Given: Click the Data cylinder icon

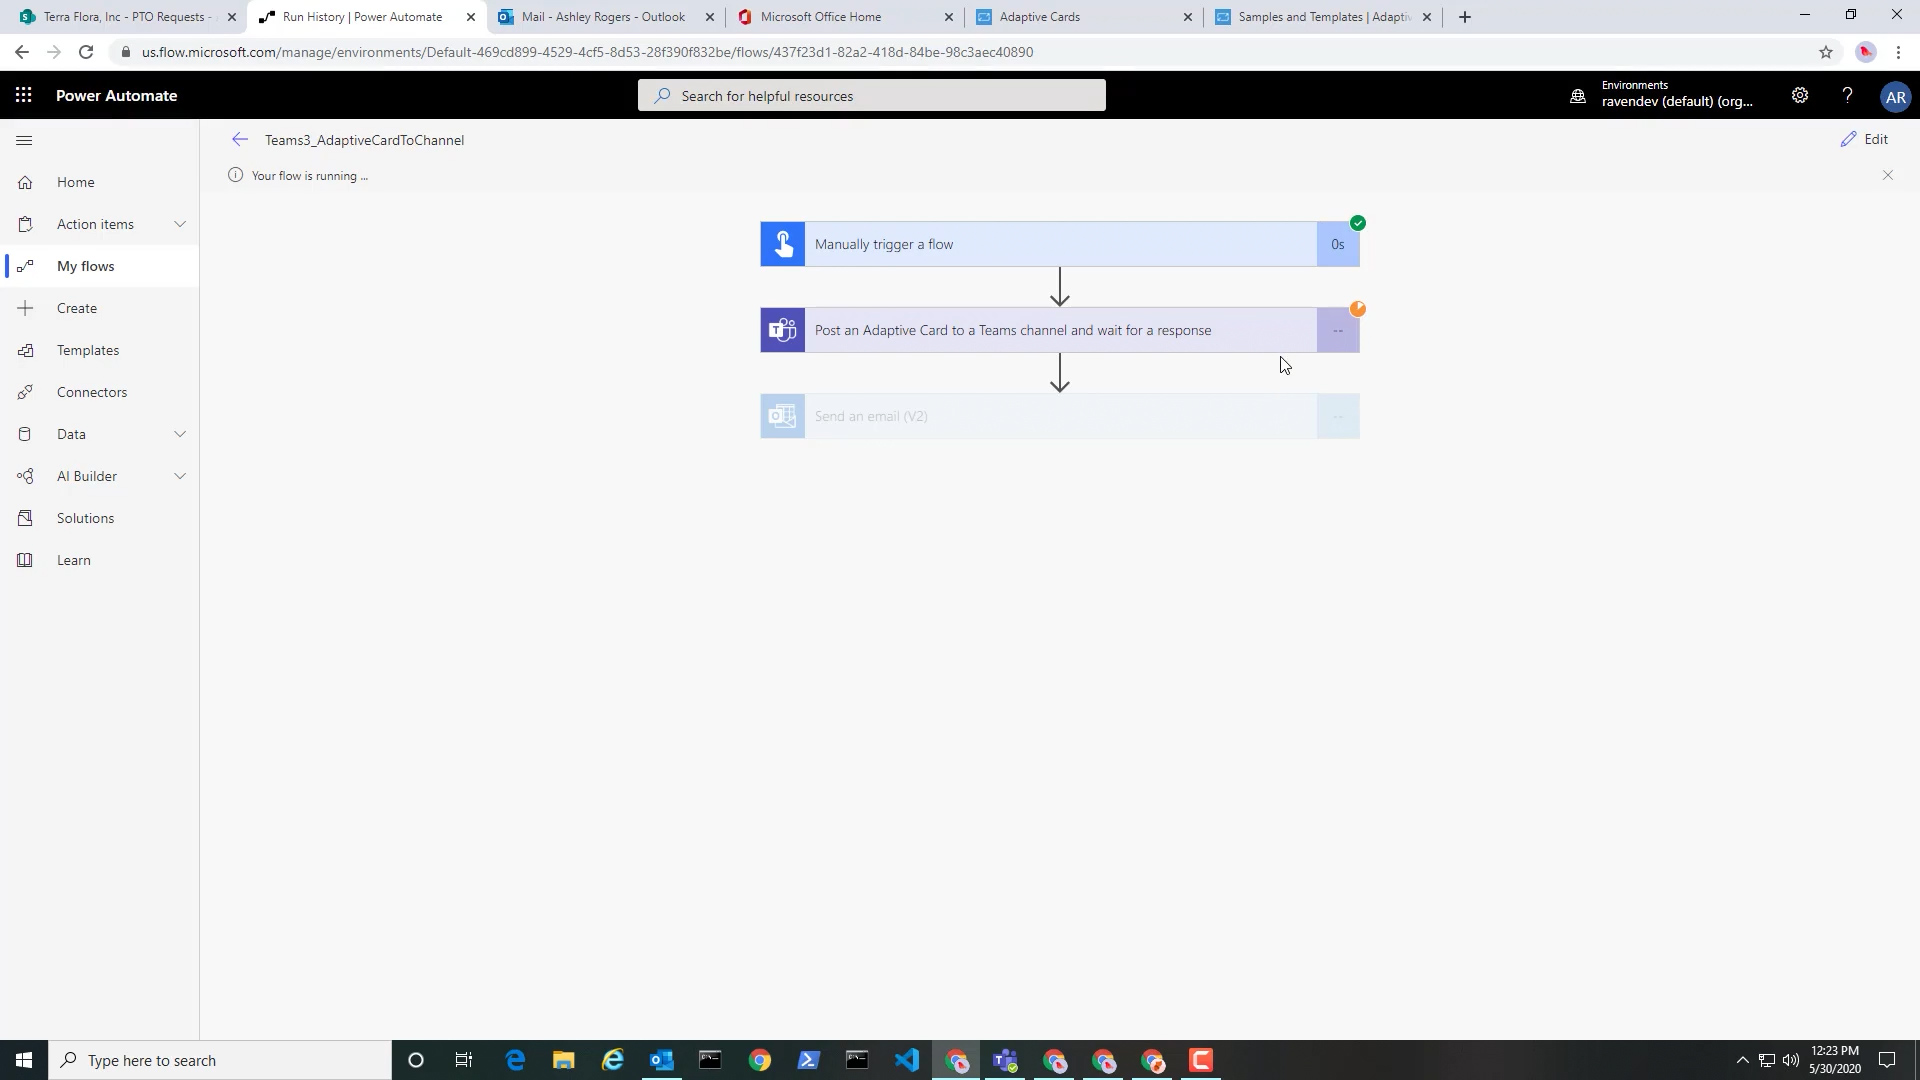Looking at the screenshot, I should (x=25, y=434).
